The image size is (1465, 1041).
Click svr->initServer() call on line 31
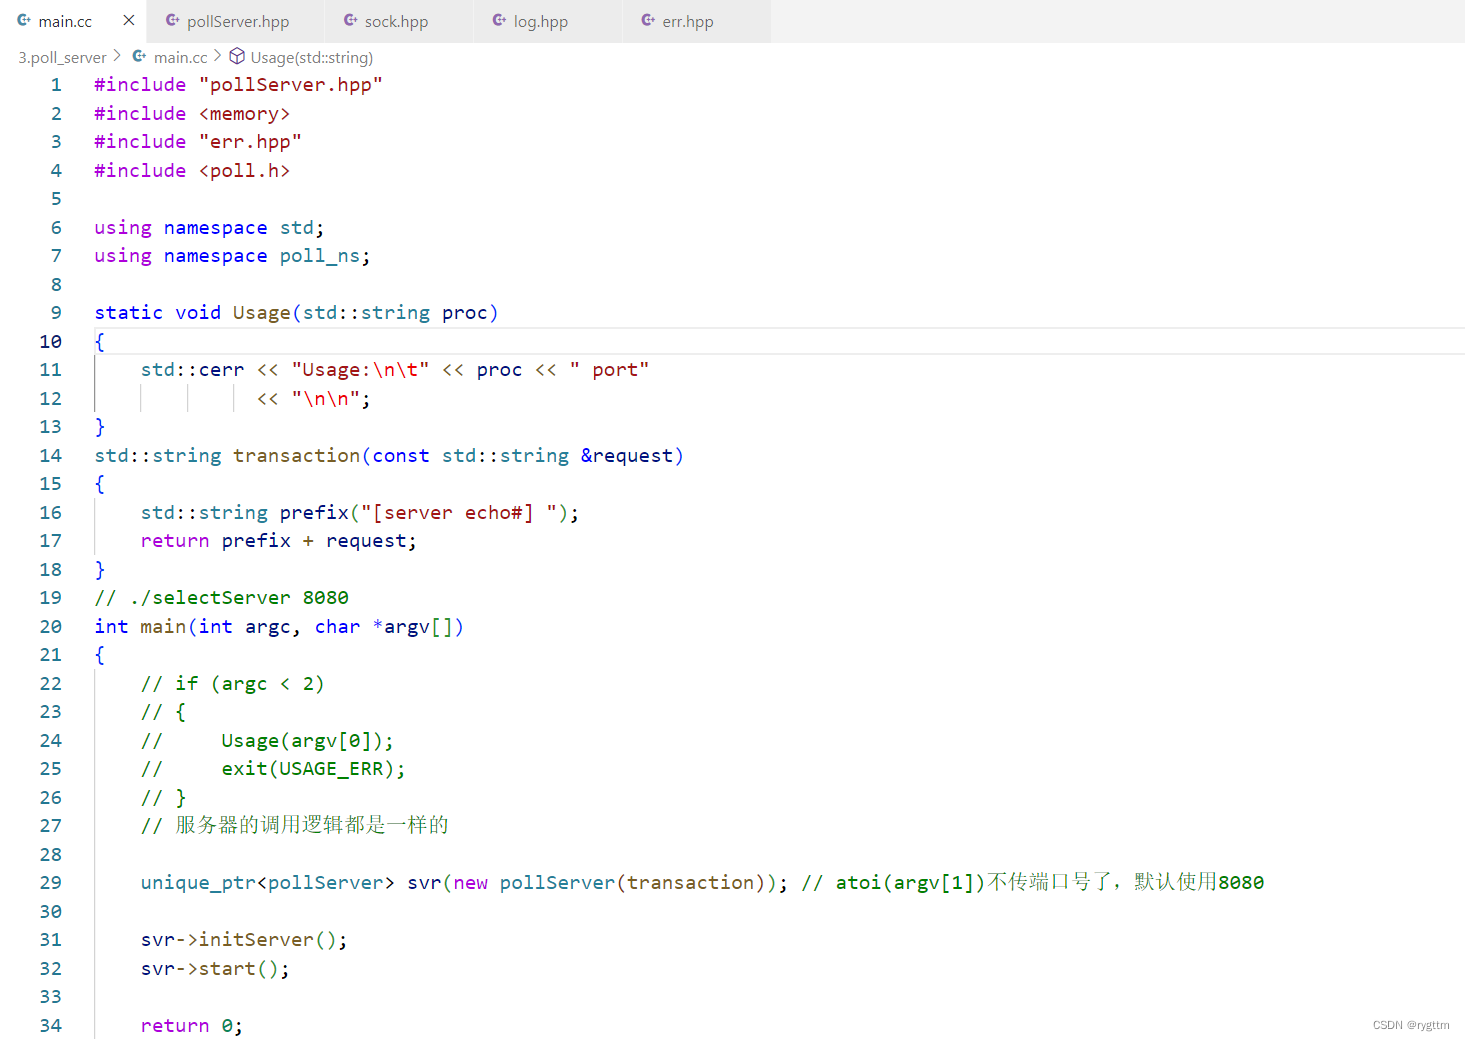[244, 940]
